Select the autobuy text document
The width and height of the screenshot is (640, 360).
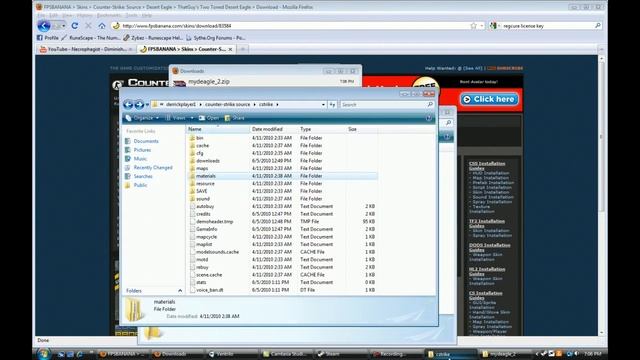(x=205, y=207)
